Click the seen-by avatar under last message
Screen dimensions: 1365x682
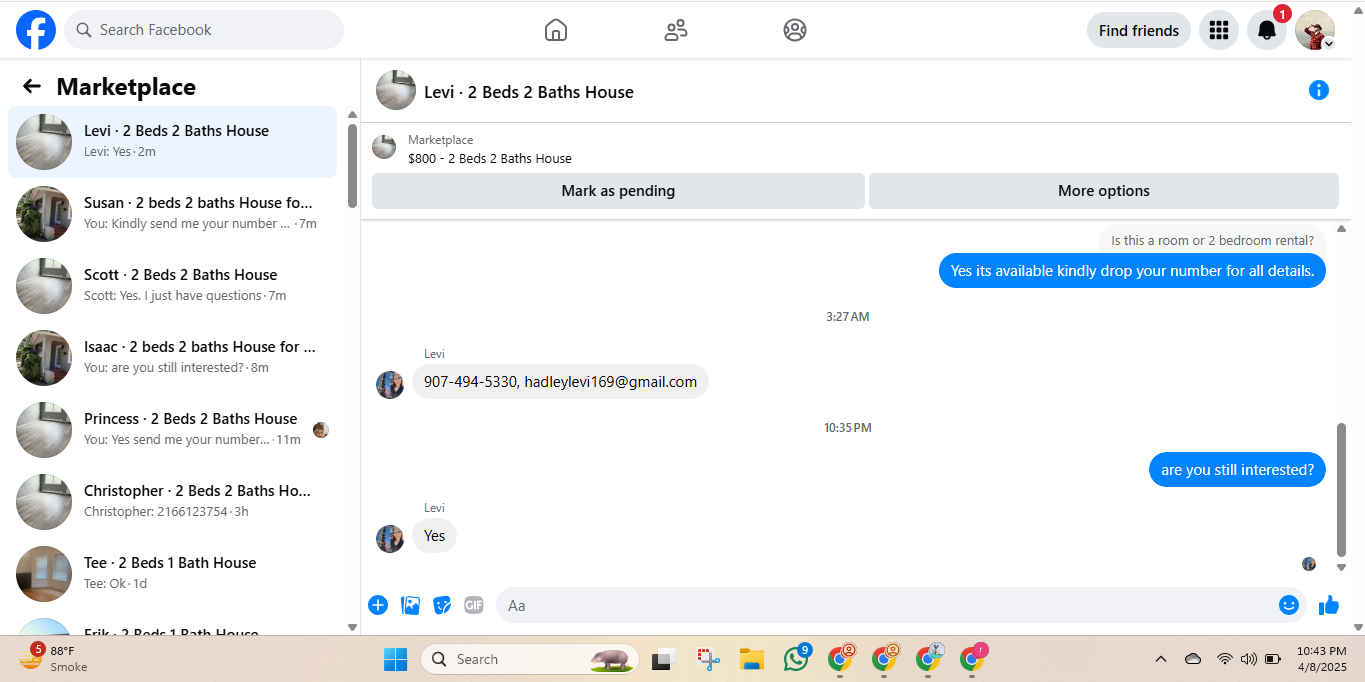pos(1309,564)
